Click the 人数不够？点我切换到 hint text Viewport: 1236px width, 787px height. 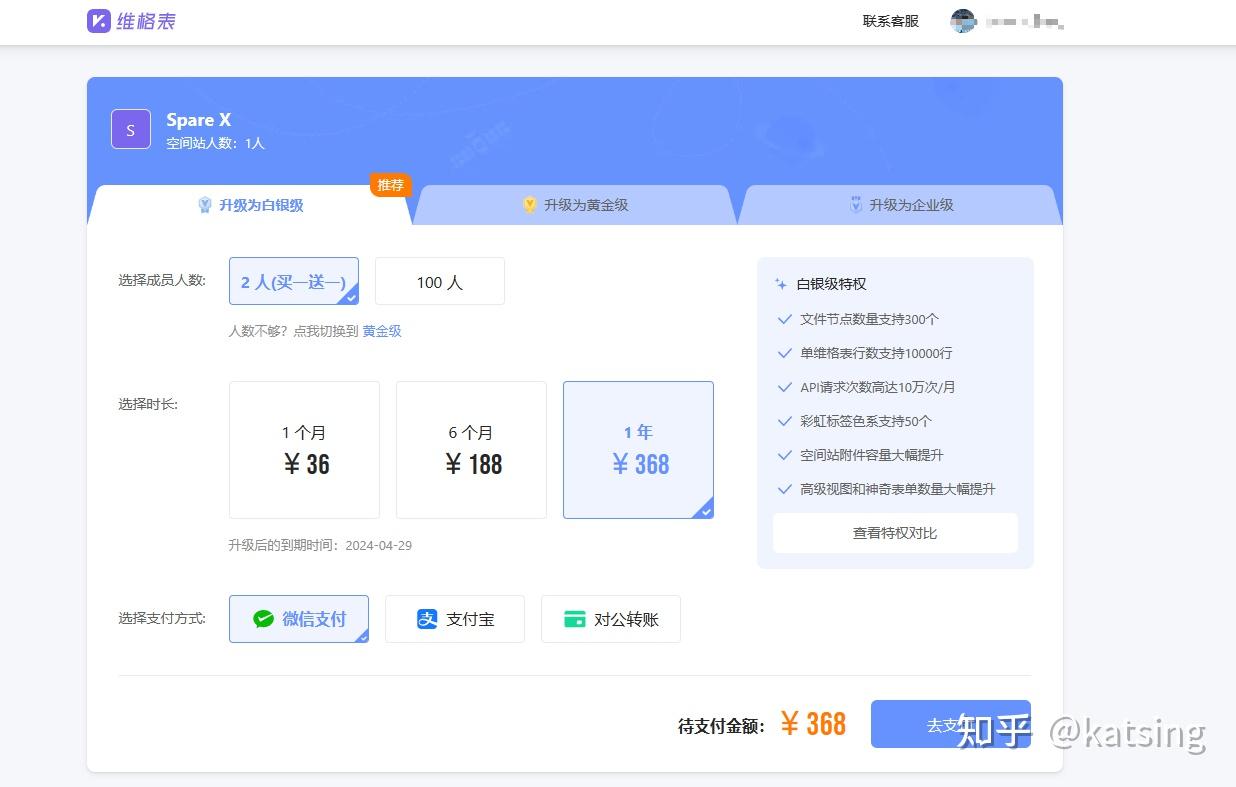pyautogui.click(x=293, y=331)
